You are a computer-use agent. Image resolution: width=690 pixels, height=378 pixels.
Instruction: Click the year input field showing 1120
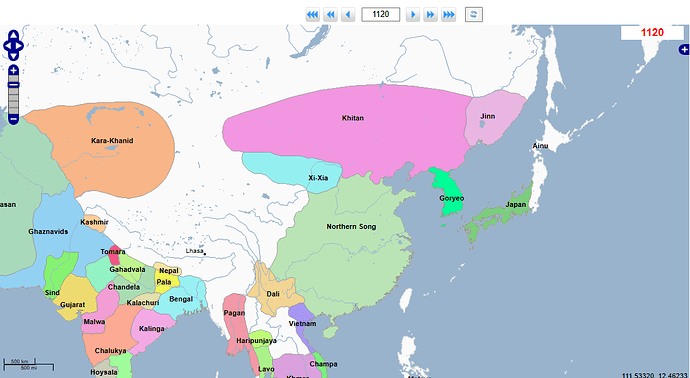(381, 15)
